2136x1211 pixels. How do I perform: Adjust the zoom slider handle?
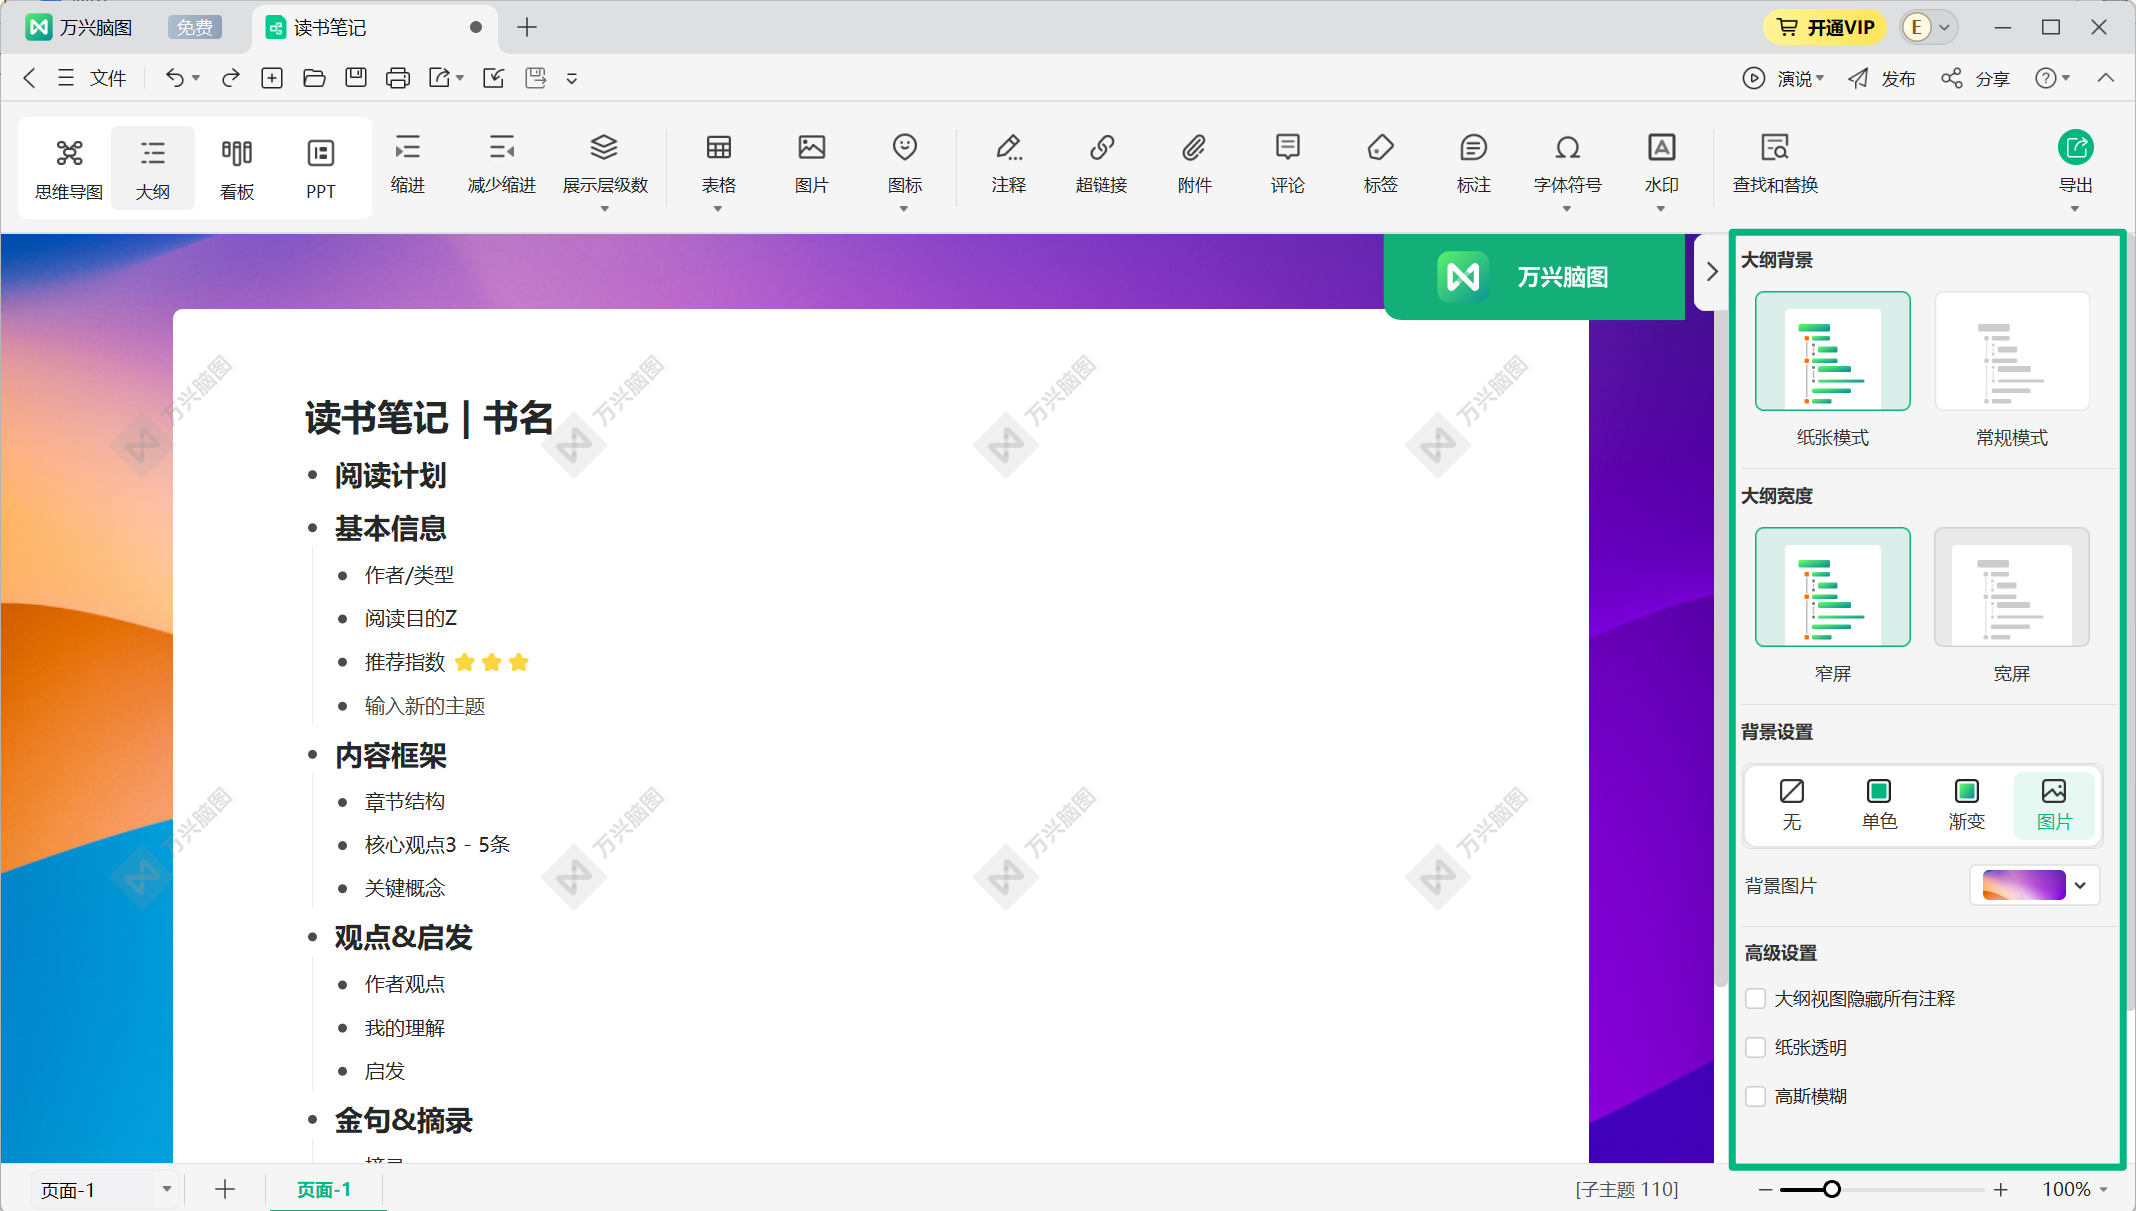(x=1832, y=1189)
